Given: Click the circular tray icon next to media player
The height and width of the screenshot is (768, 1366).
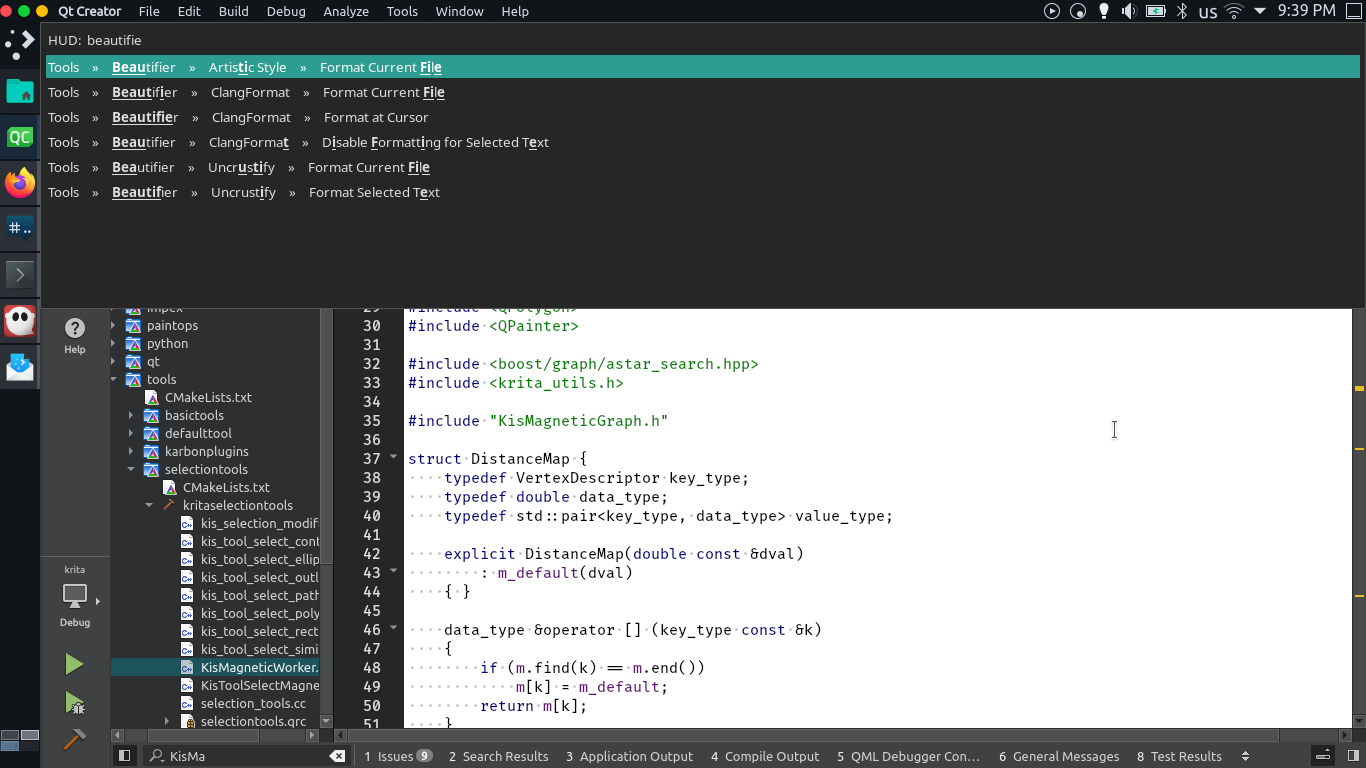Looking at the screenshot, I should pyautogui.click(x=1078, y=11).
